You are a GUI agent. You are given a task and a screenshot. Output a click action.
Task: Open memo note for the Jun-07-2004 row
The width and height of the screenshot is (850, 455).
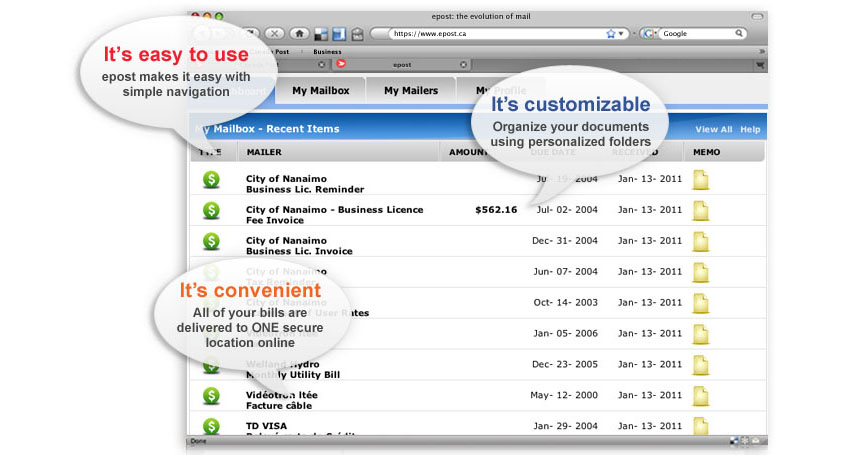(700, 273)
